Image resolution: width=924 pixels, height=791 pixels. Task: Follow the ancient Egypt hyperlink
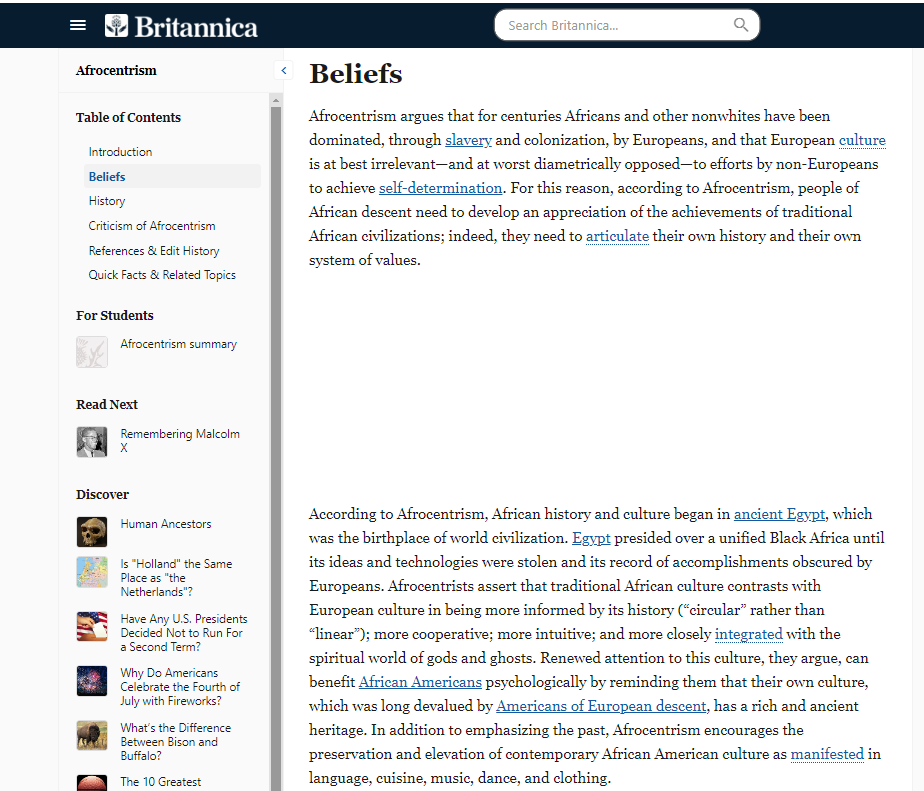[779, 514]
